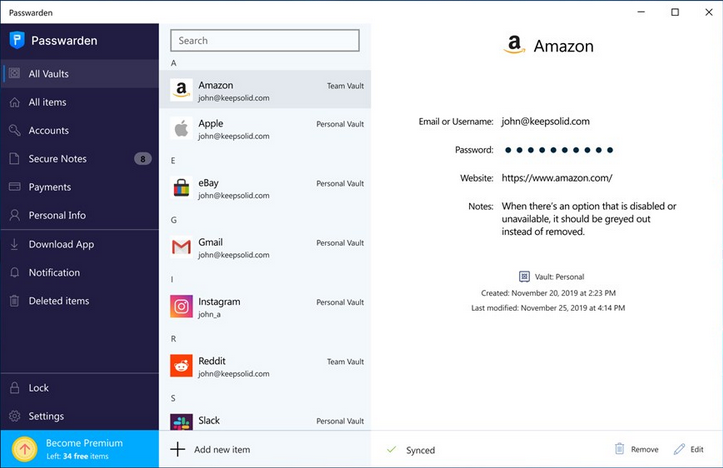Screen dimensions: 723x468
Task: Click the Passwarden shield logo
Action: (x=17, y=40)
